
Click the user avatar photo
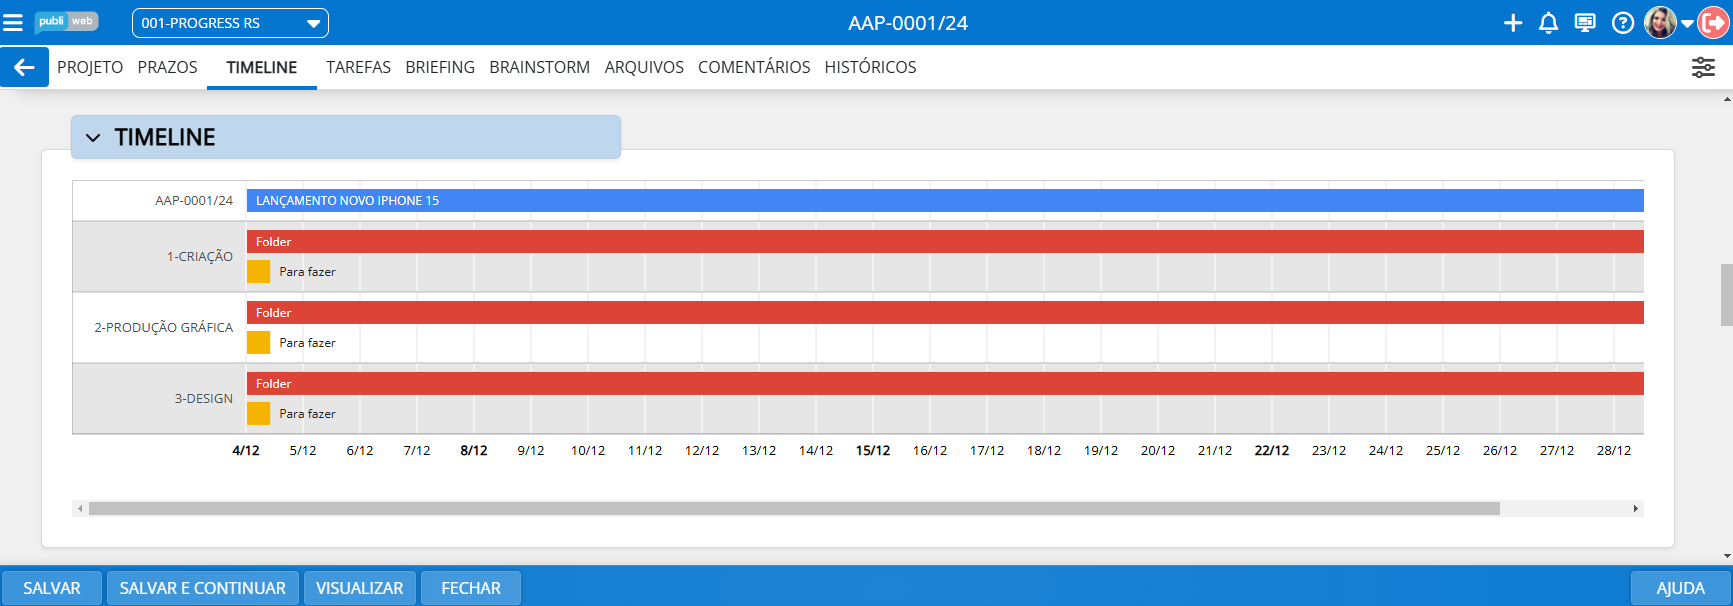pyautogui.click(x=1660, y=23)
